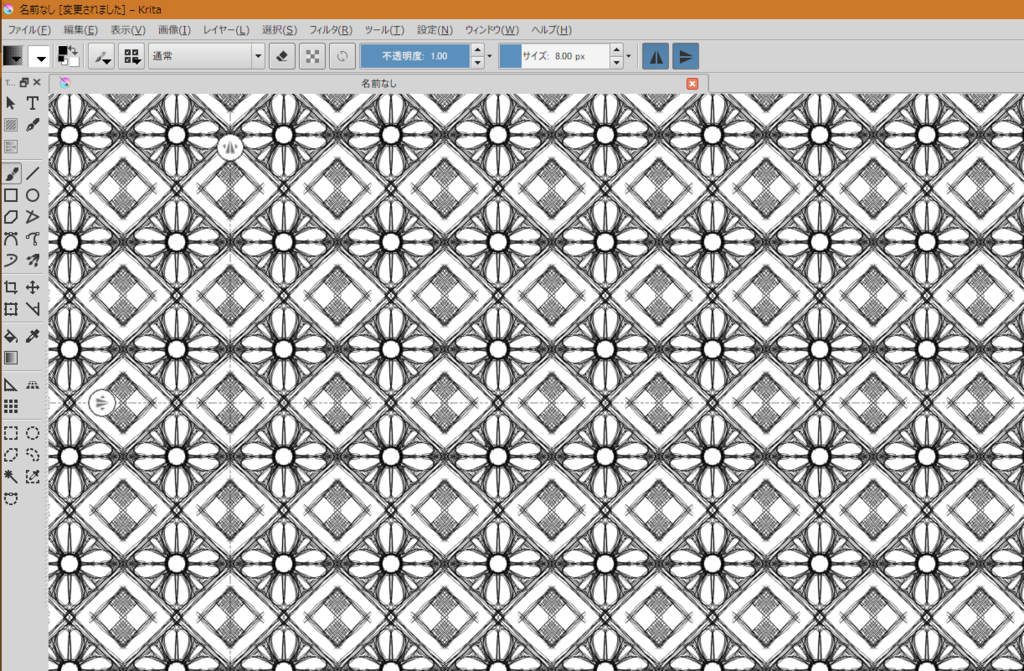The width and height of the screenshot is (1024, 671).
Task: Open the レイヤー(L) menu
Action: 226,30
